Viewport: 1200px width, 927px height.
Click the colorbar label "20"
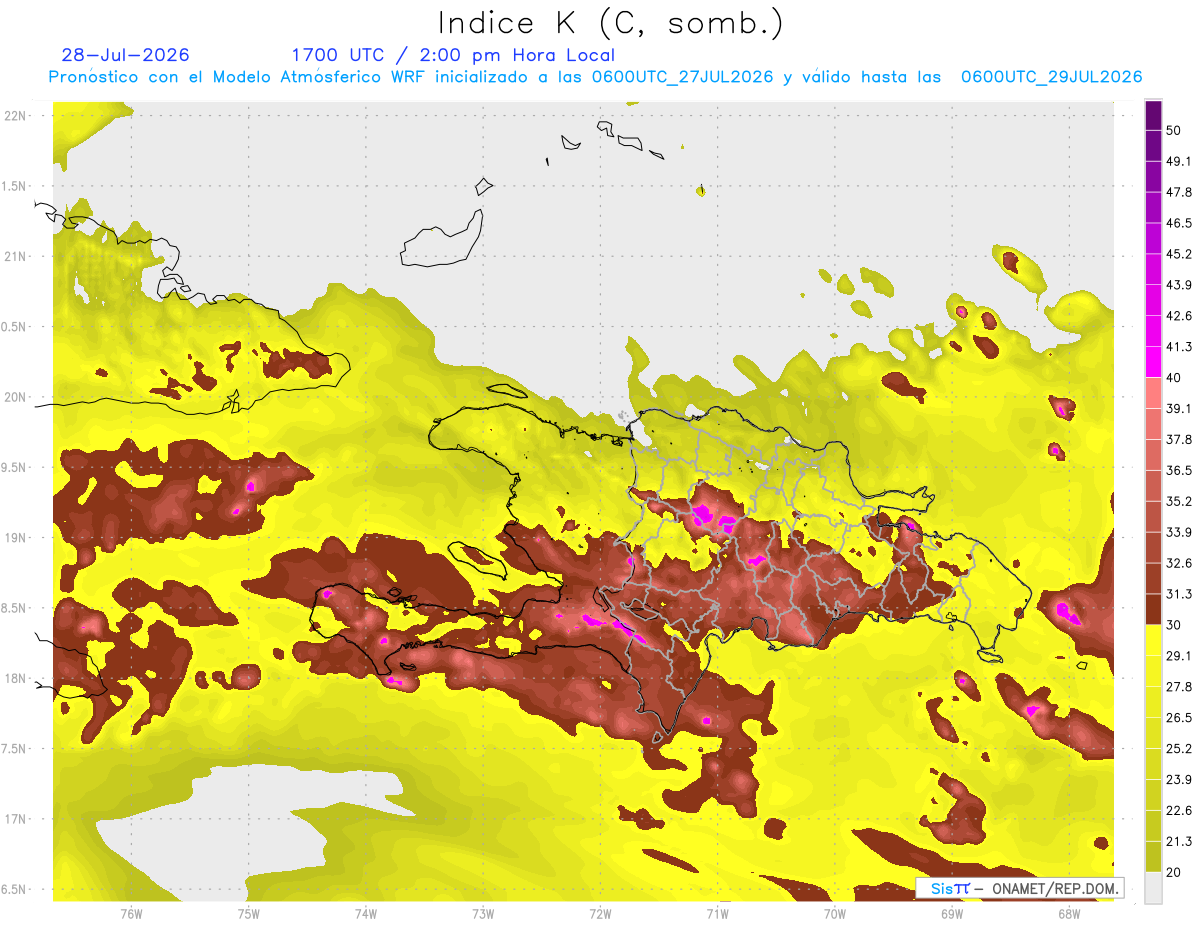1174,872
